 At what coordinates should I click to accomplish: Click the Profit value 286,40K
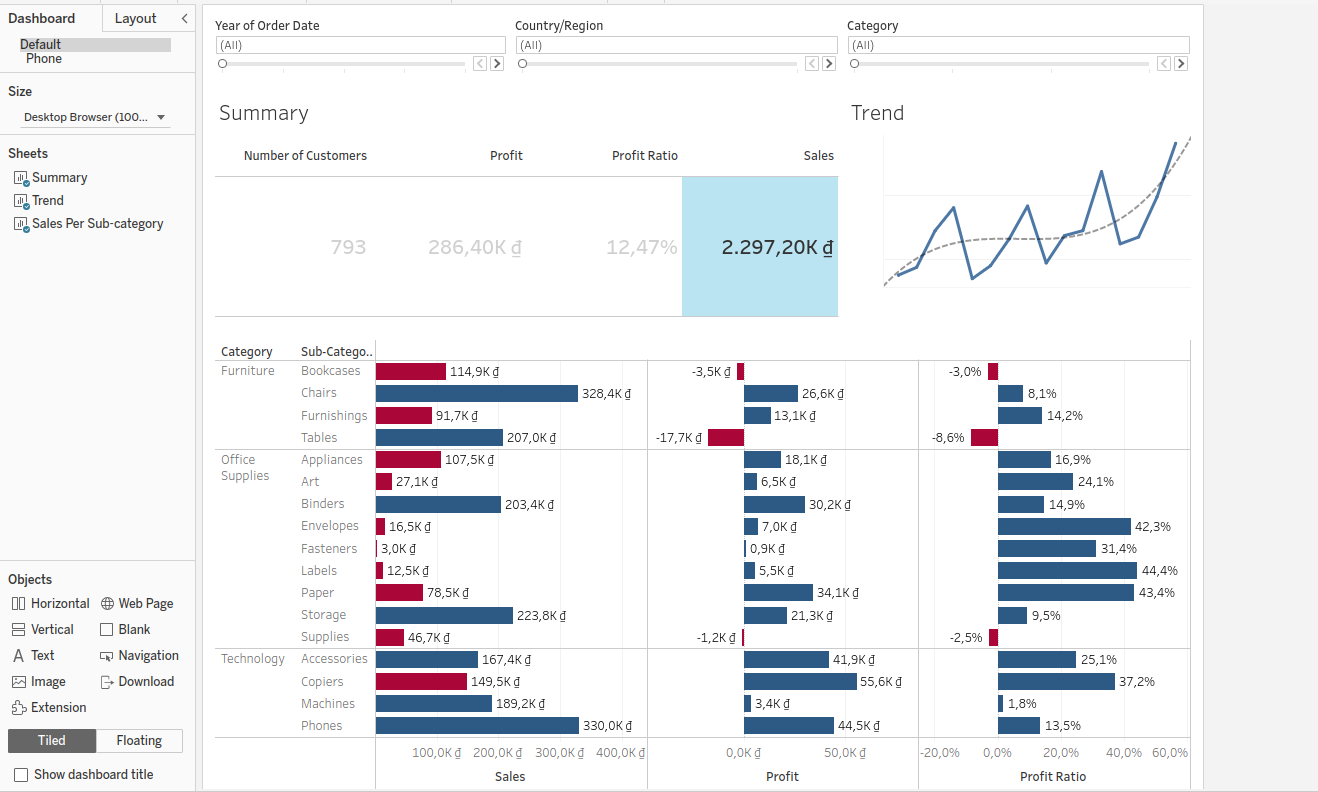point(475,247)
